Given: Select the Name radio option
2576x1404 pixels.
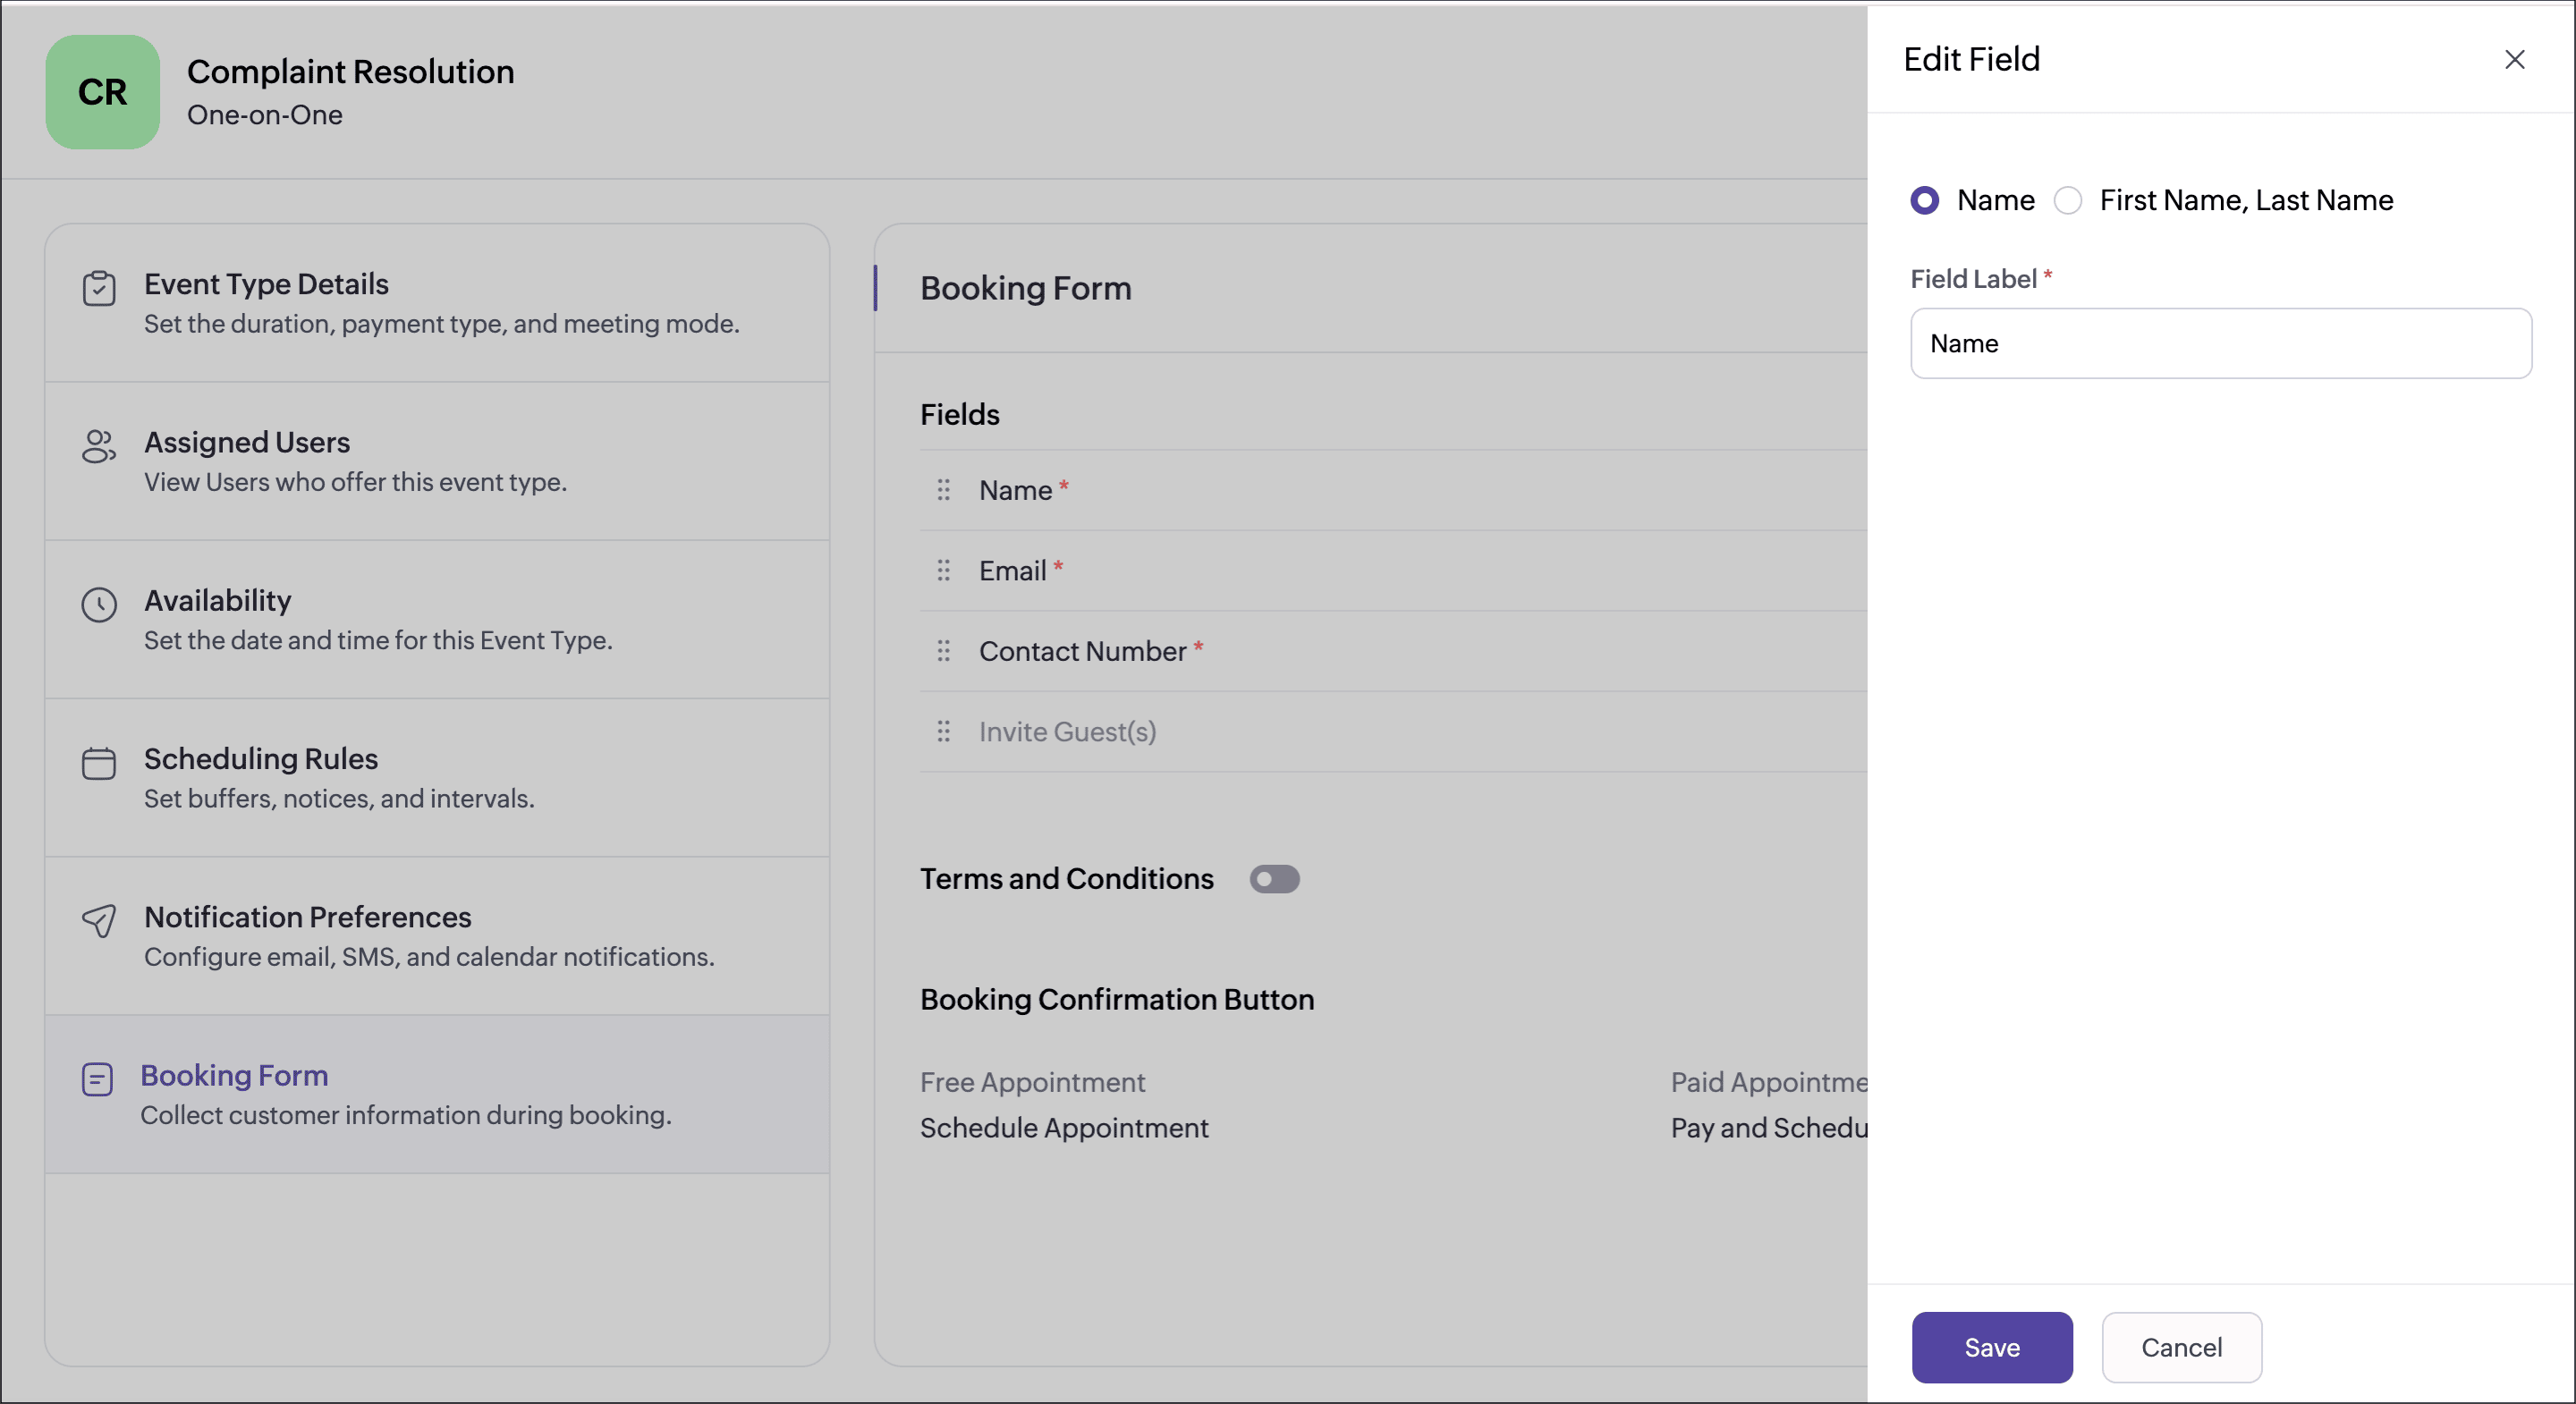Looking at the screenshot, I should click(x=1925, y=200).
